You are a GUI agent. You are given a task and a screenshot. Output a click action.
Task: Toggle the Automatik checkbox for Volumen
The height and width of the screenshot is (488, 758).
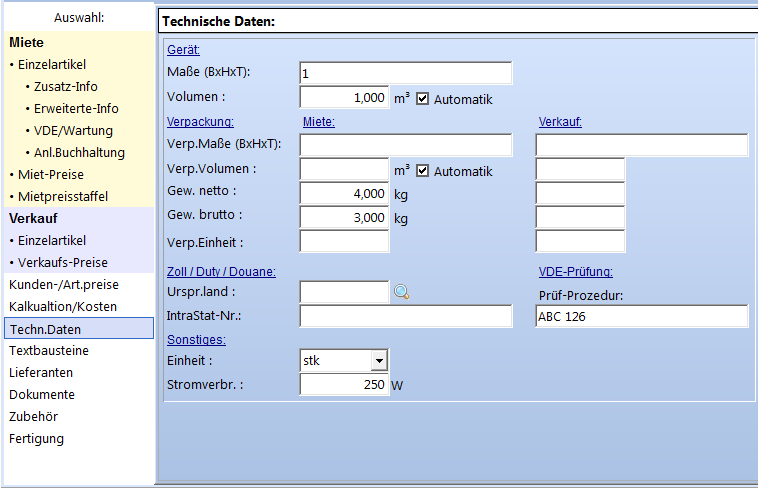point(423,99)
